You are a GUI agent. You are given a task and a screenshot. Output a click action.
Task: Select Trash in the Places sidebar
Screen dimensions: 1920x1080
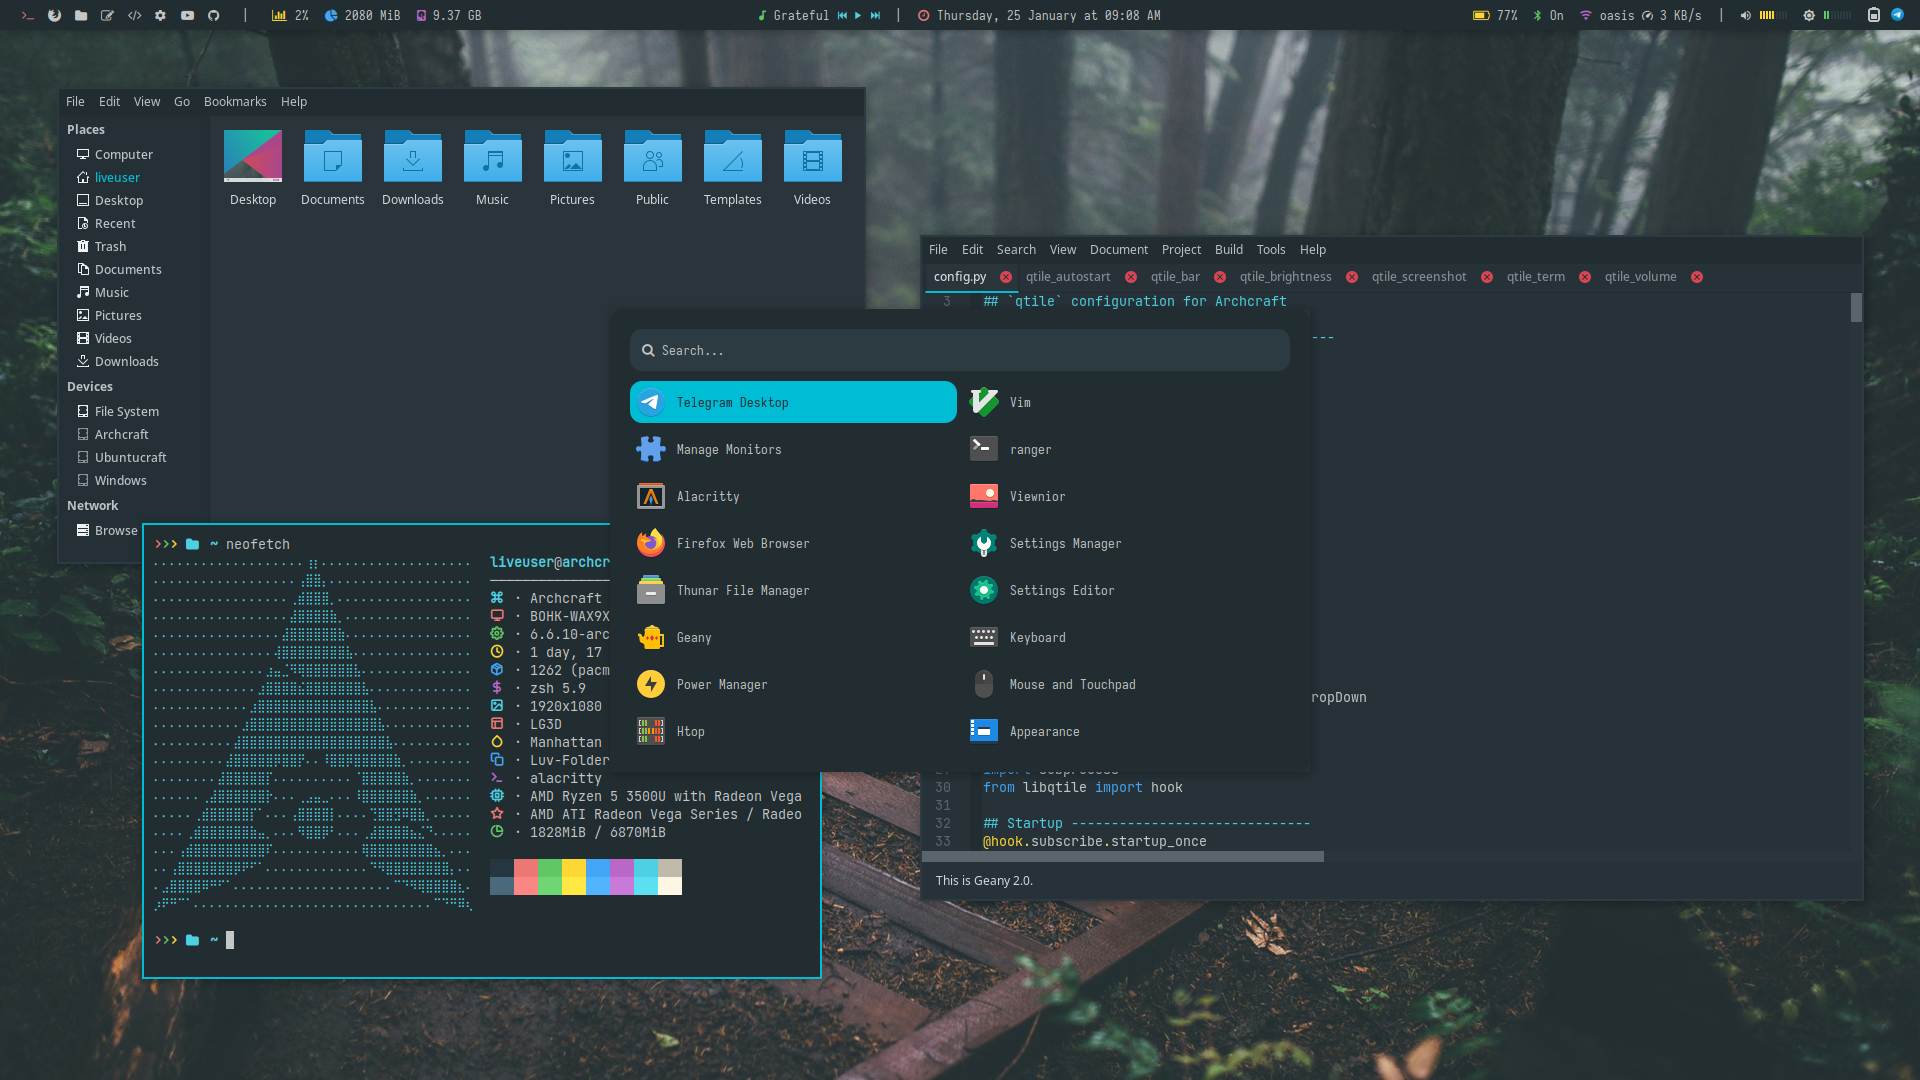[x=110, y=246]
